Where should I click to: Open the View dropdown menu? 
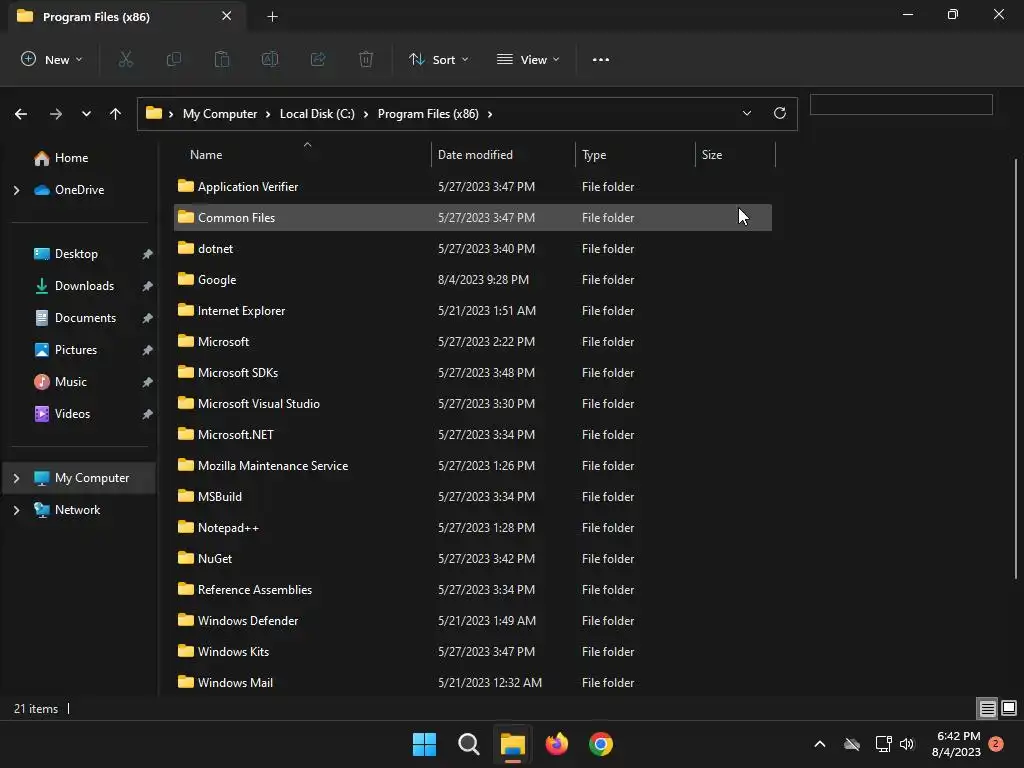[x=528, y=59]
